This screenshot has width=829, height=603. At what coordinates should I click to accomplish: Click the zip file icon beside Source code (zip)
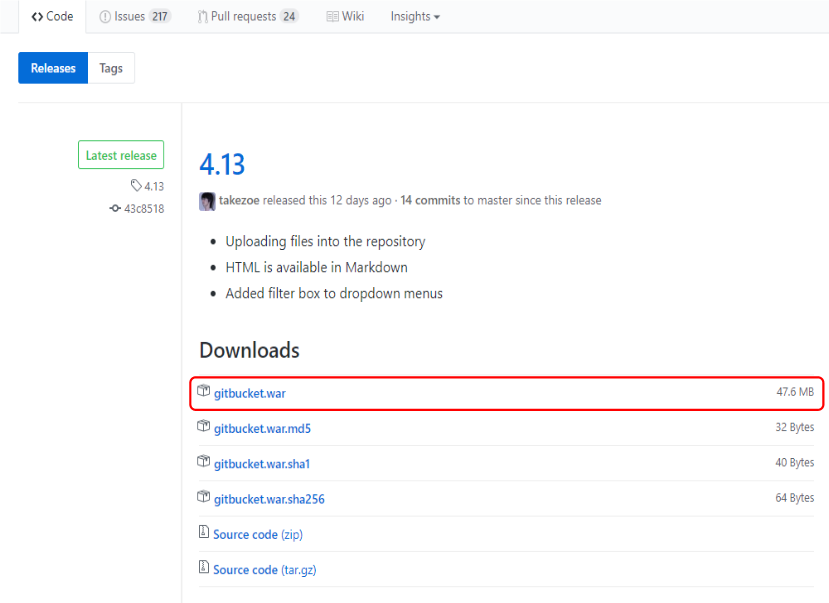204,532
